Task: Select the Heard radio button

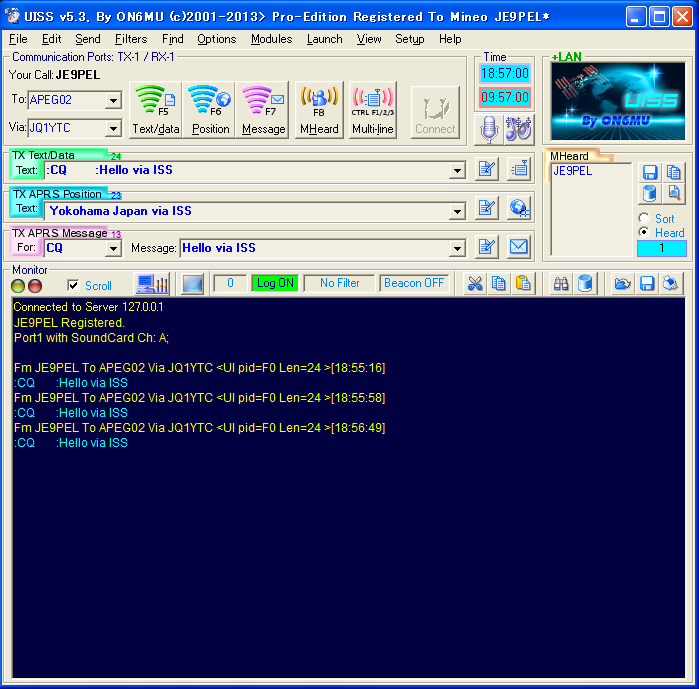Action: coord(643,232)
